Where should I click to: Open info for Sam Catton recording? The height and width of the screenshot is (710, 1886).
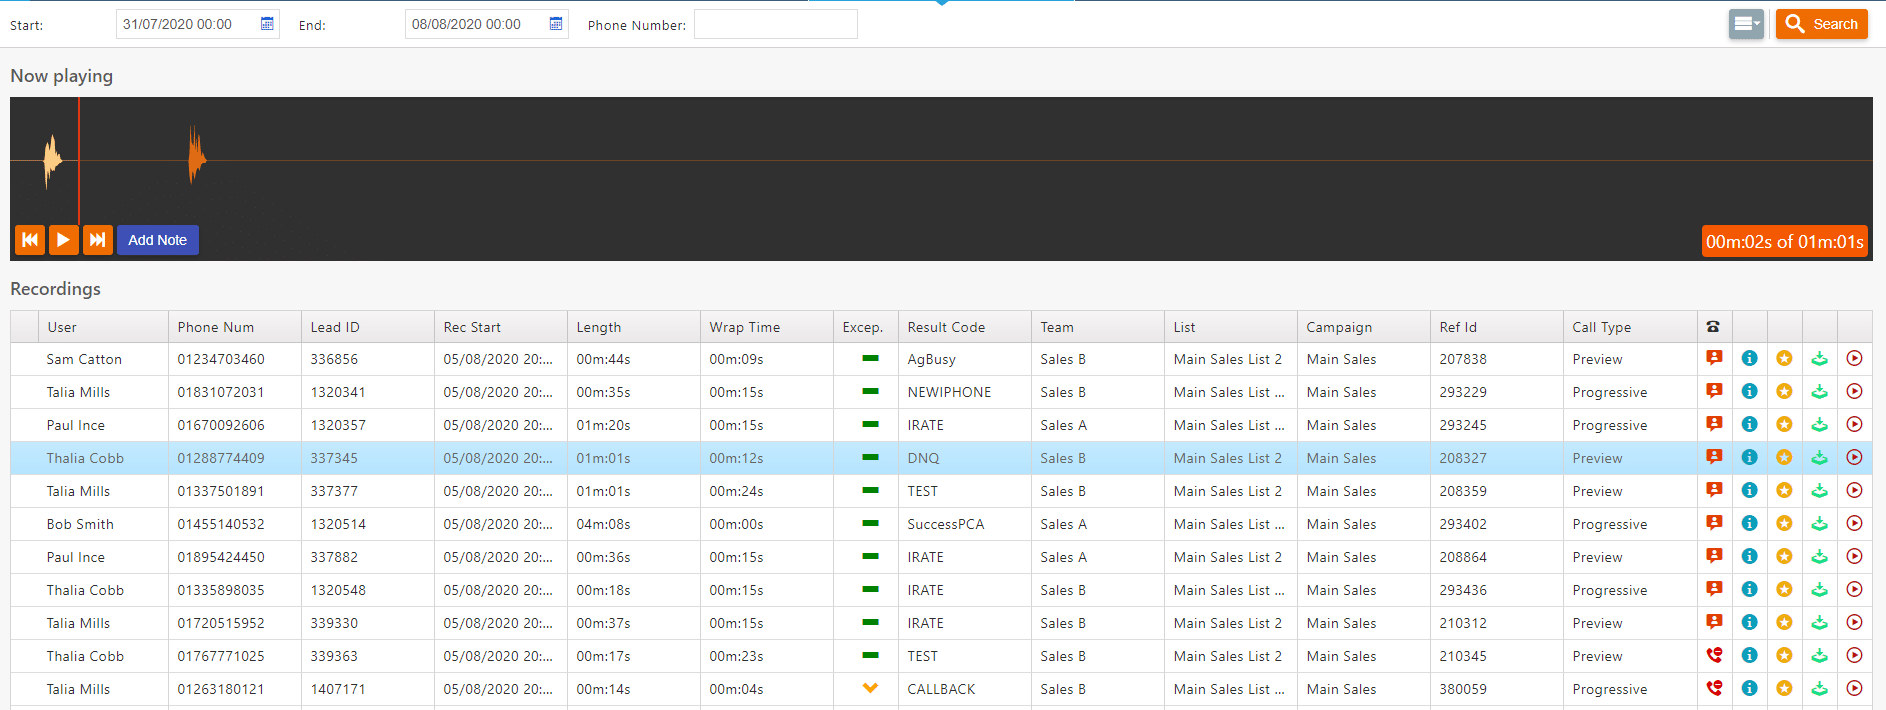[x=1749, y=358]
